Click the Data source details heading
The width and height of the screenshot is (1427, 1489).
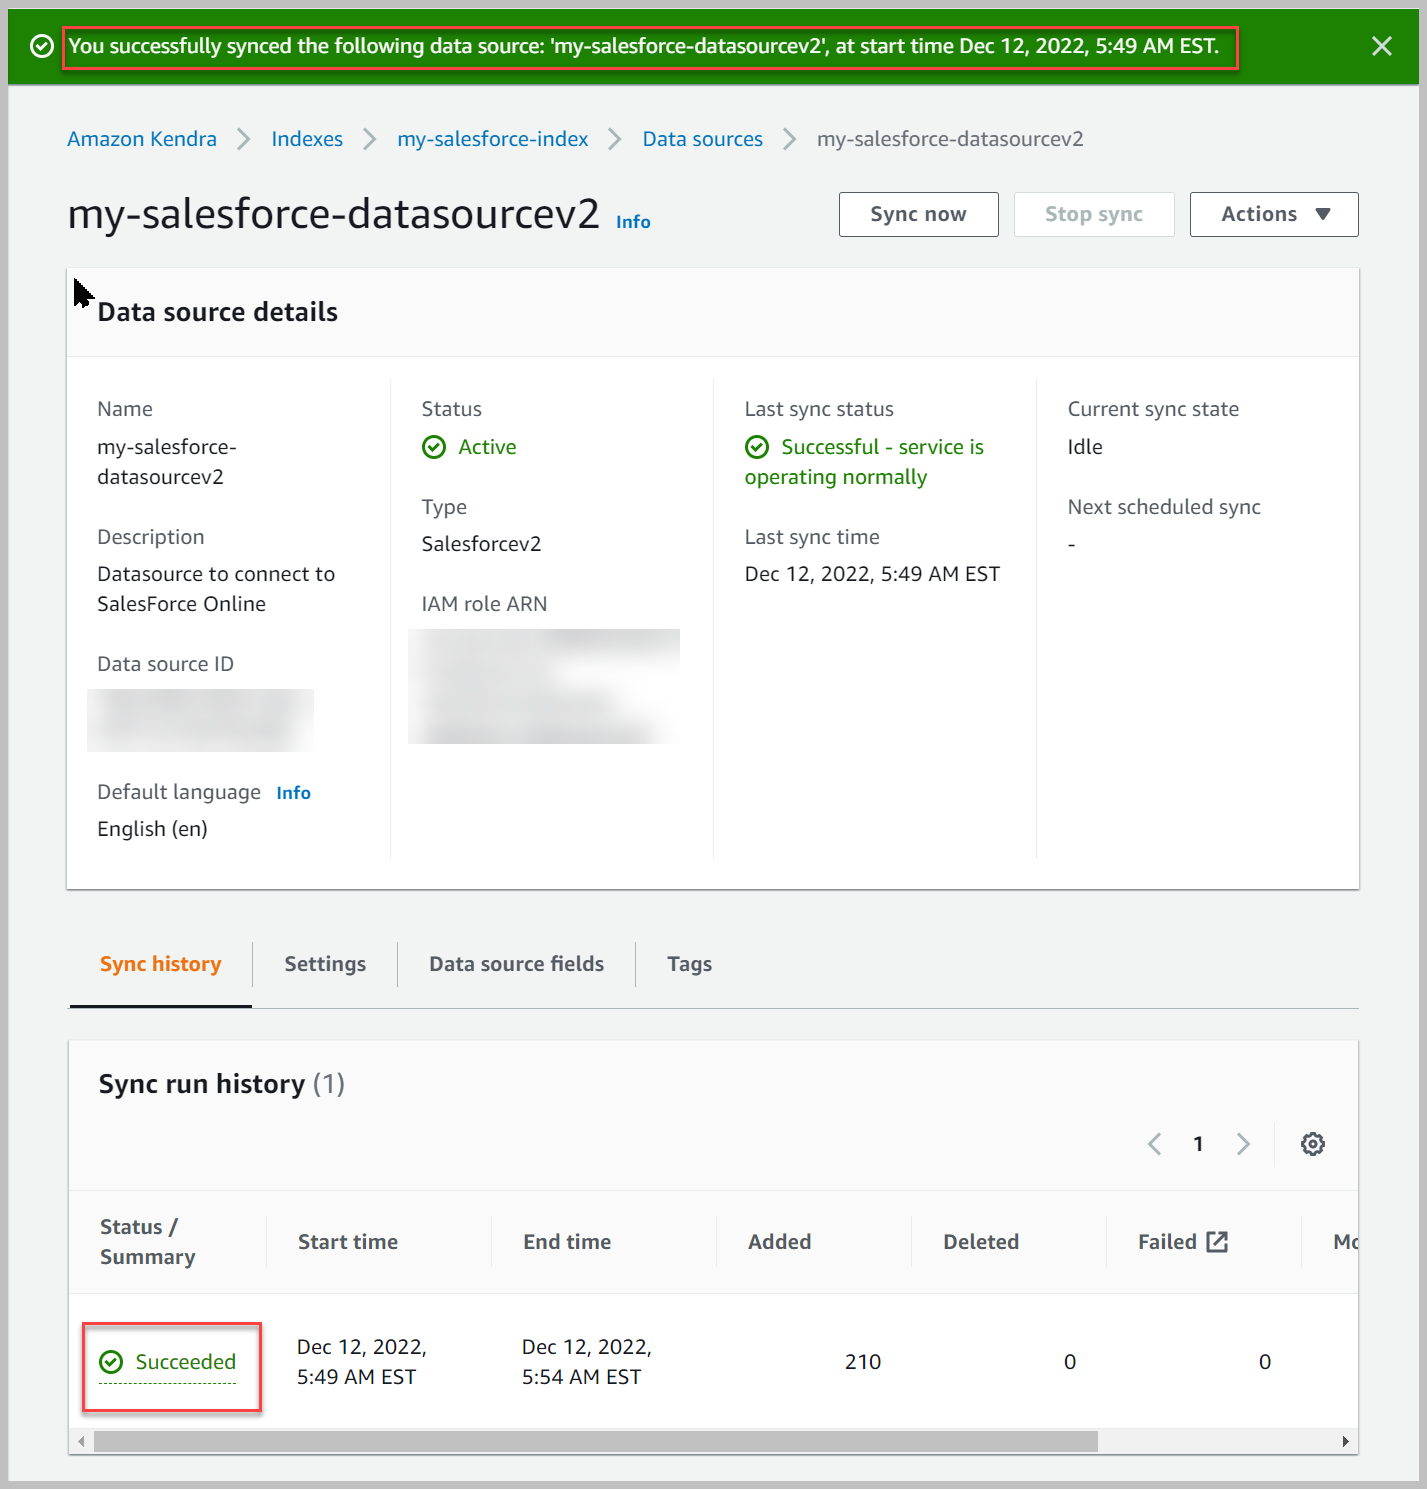click(218, 312)
